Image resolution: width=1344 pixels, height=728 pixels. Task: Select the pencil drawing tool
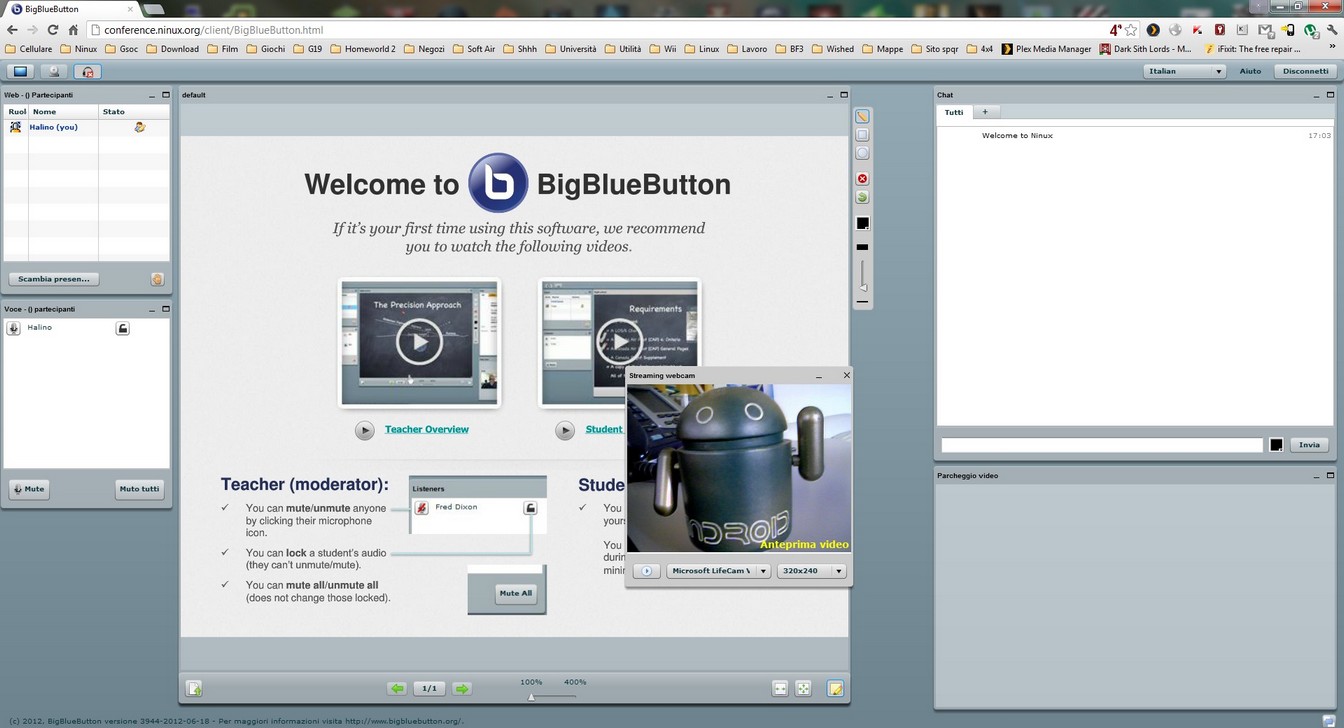click(x=862, y=116)
